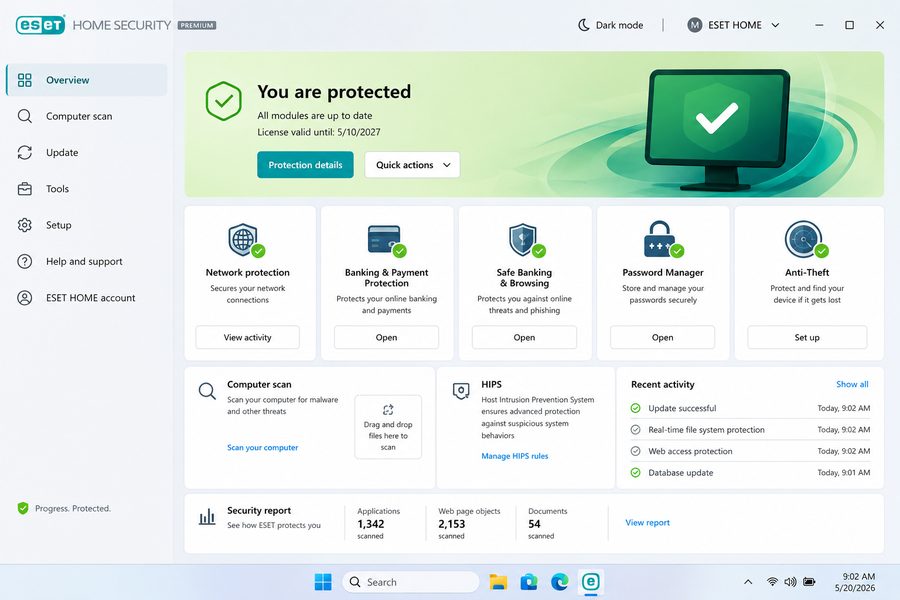The width and height of the screenshot is (900, 600).
Task: Launch Microsoft Edge from the taskbar
Action: pos(560,582)
